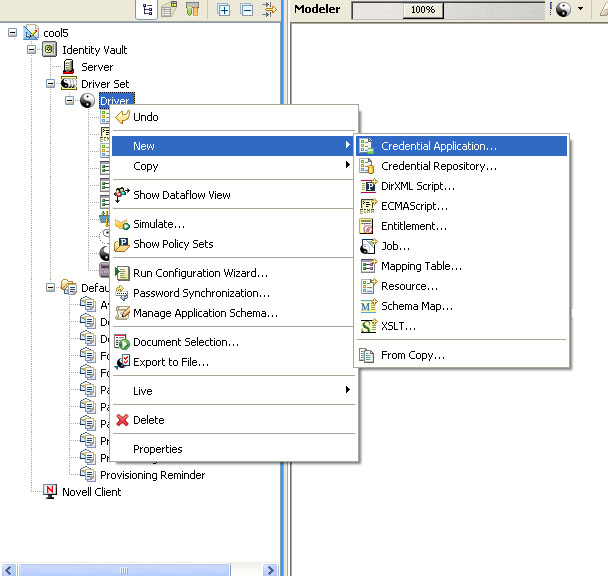
Task: Collapse the Identity Vault tree node
Action: click(x=31, y=49)
